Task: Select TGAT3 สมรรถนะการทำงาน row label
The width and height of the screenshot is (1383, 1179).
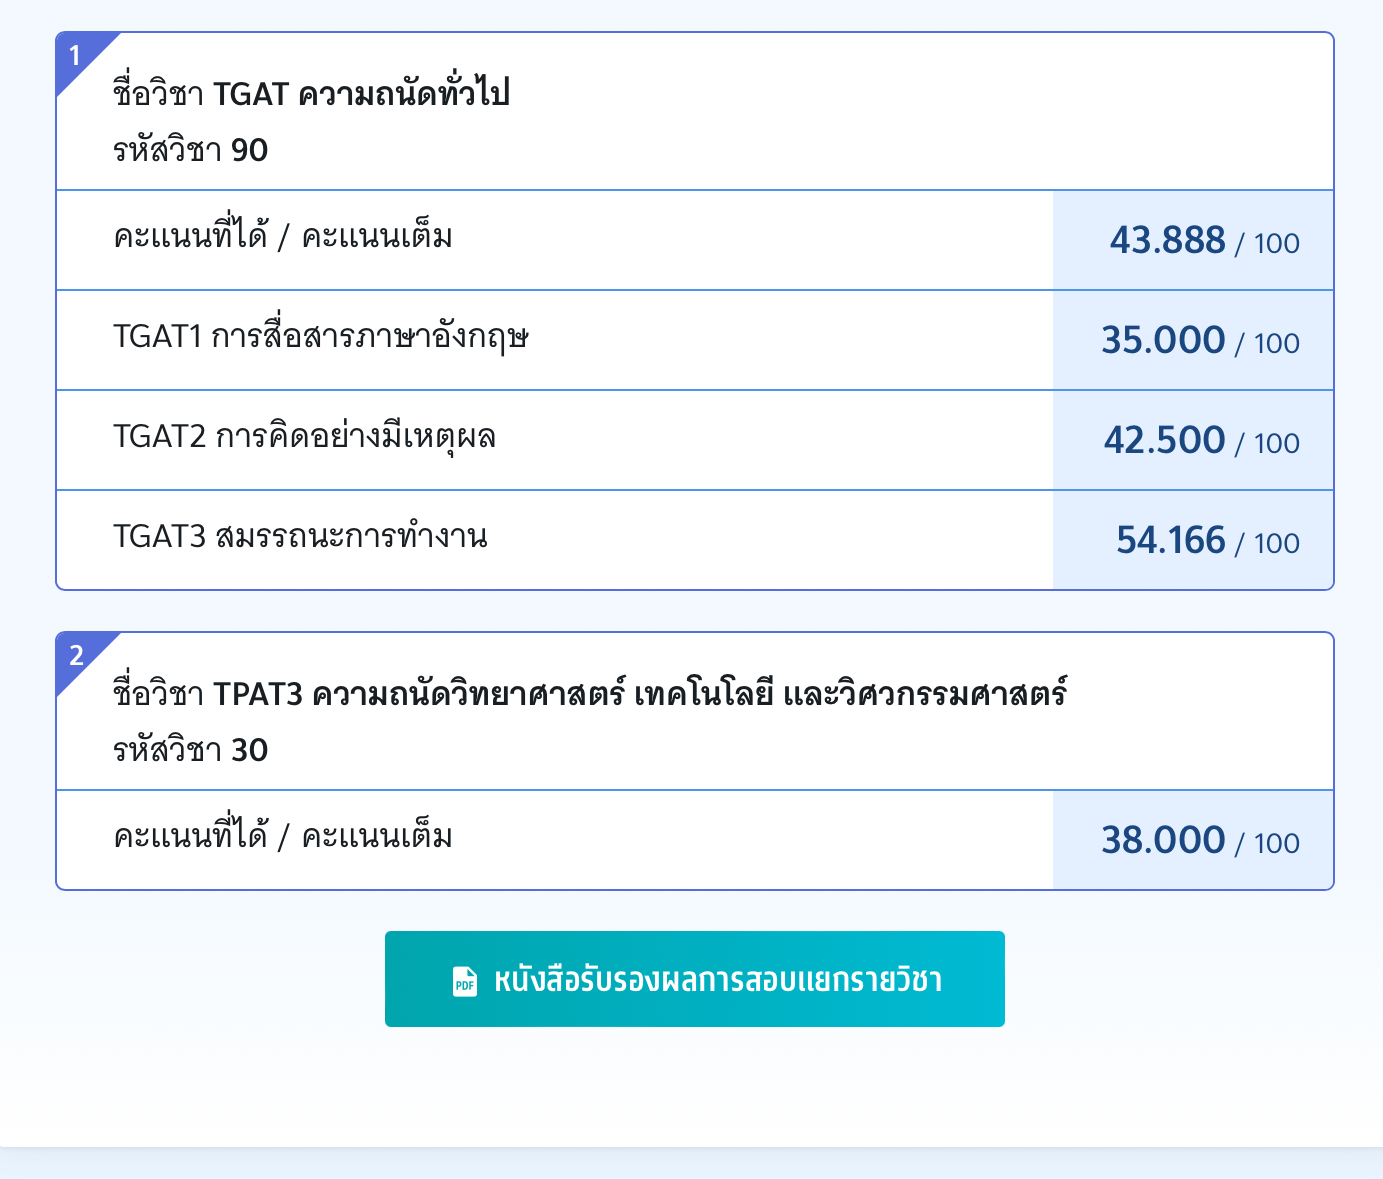Action: 300,536
